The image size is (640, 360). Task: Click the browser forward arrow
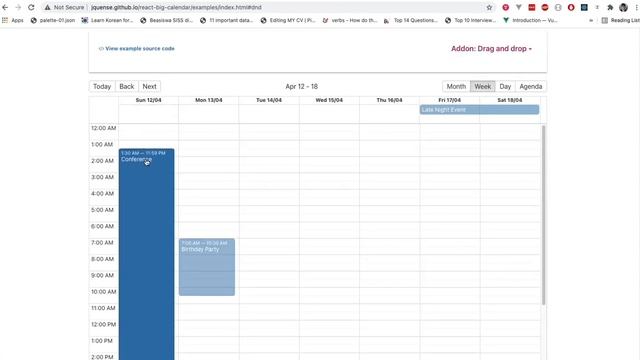pos(18,7)
